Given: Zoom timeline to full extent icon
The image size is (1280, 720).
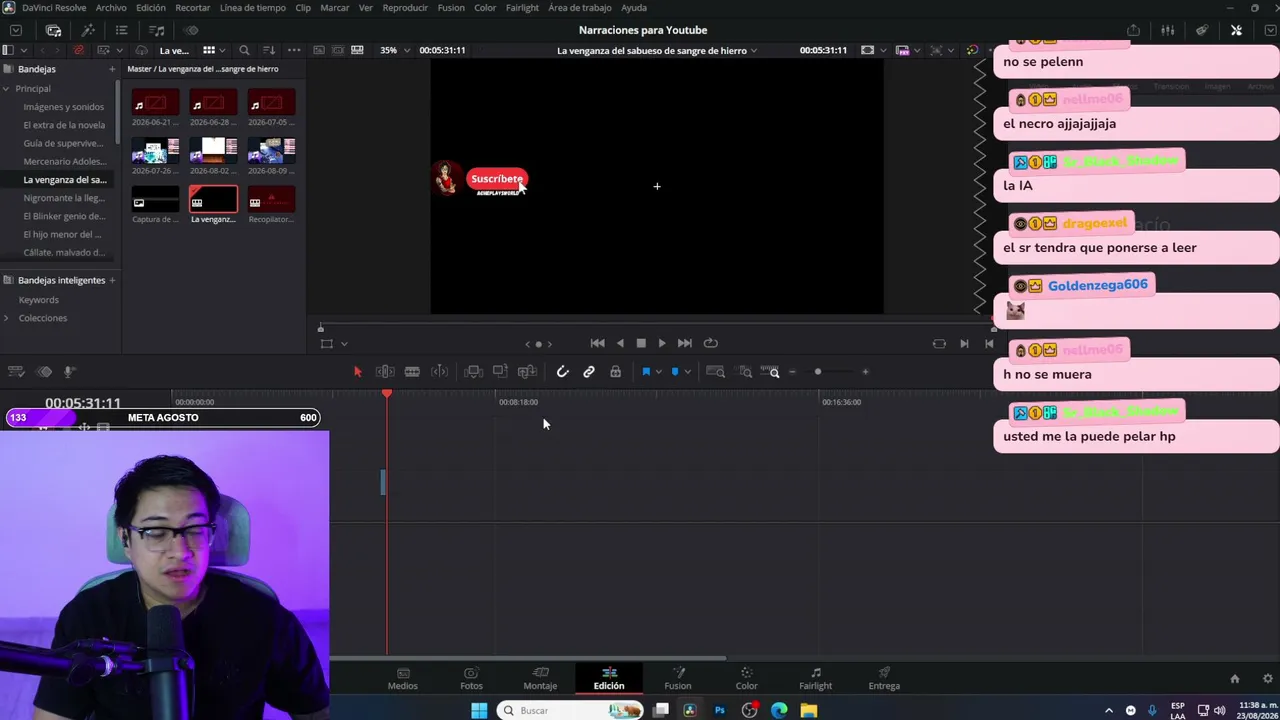Looking at the screenshot, I should tap(716, 372).
